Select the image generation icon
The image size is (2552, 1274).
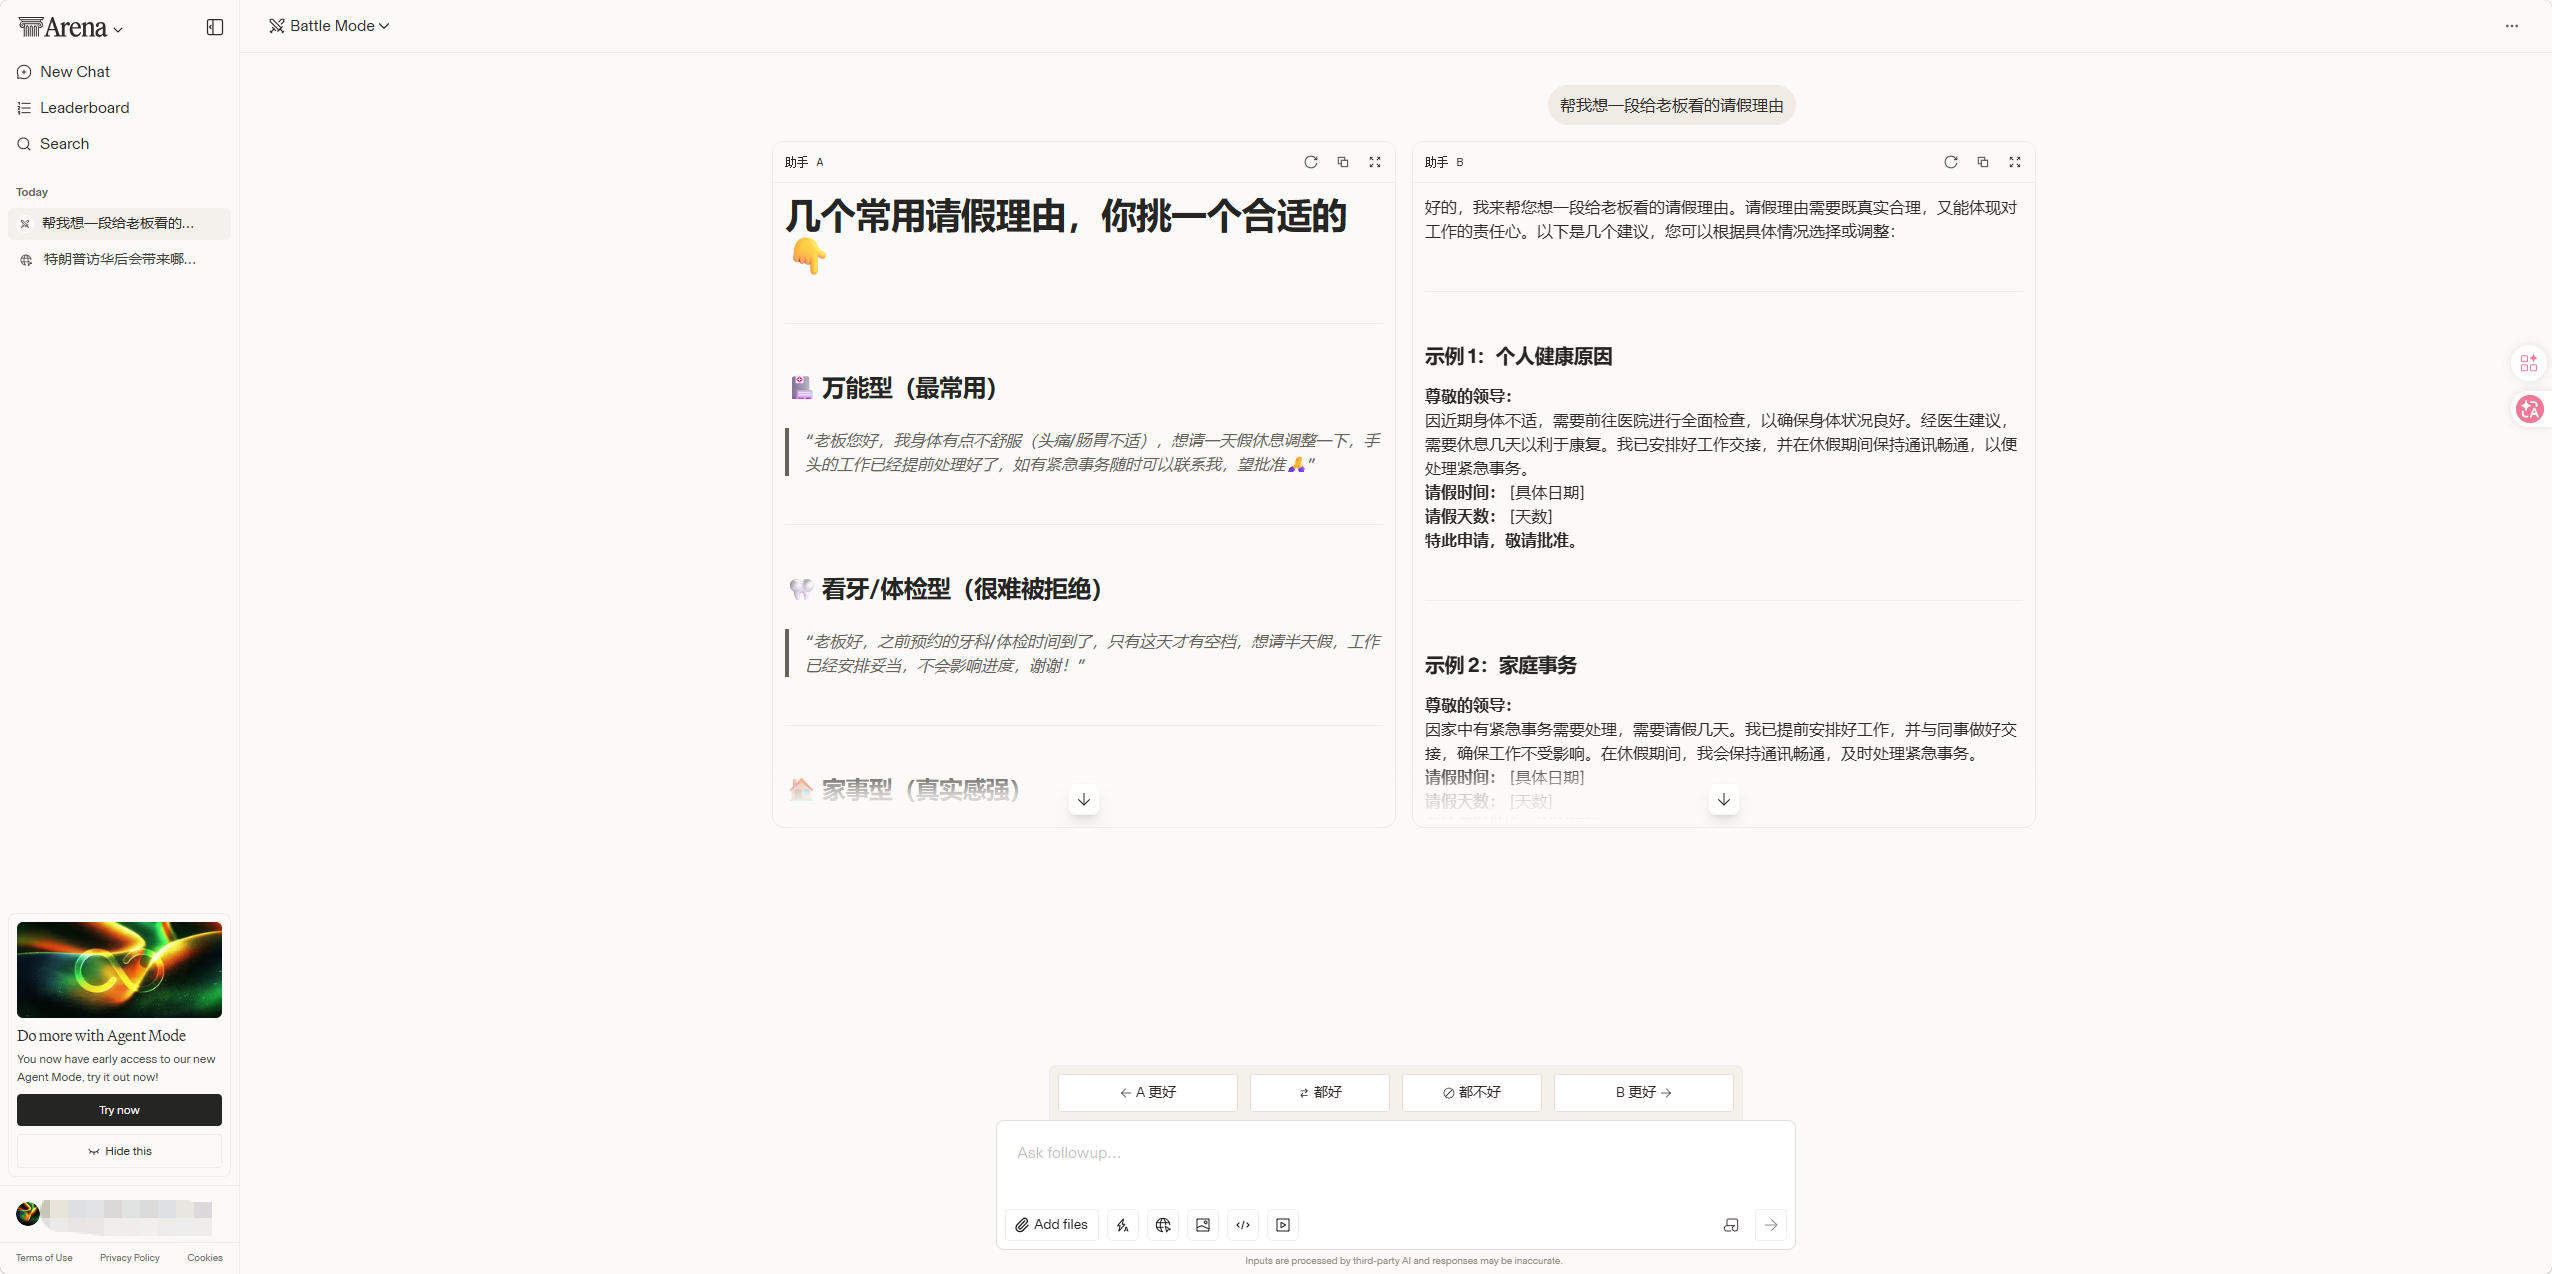1202,1225
